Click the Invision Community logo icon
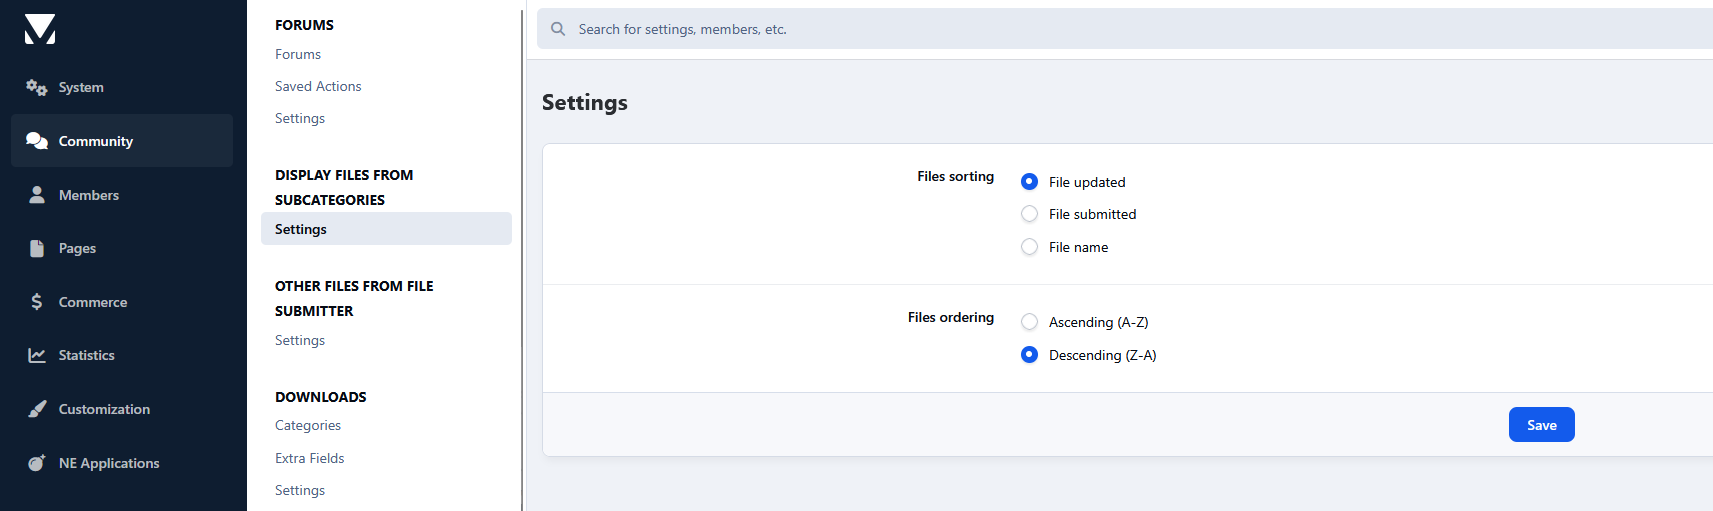This screenshot has width=1713, height=511. [40, 29]
